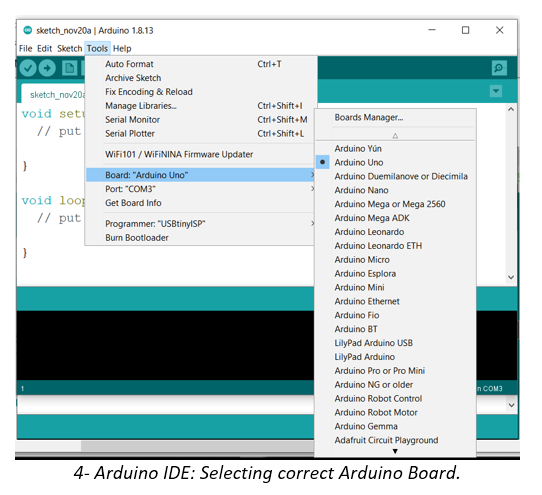
Task: Select Arduino Gemma board
Action: 395,426
